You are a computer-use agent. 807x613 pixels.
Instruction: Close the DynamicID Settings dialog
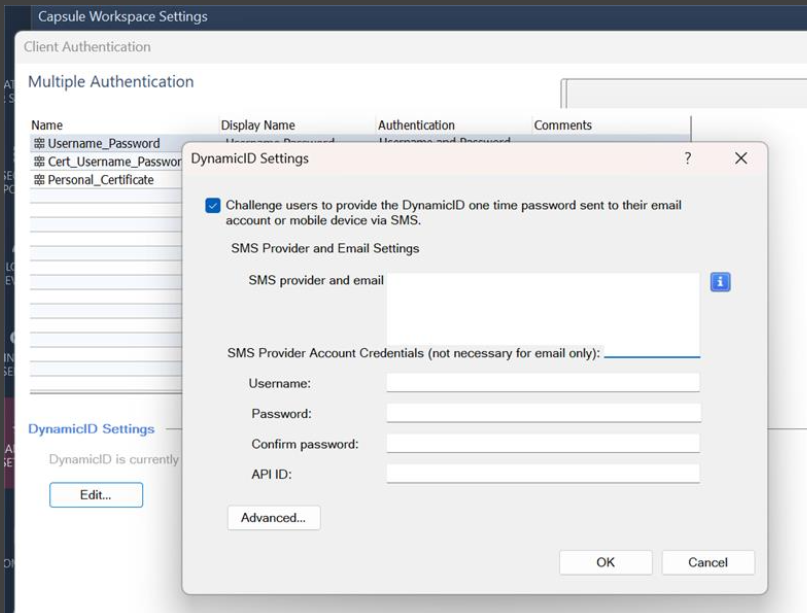pos(741,158)
